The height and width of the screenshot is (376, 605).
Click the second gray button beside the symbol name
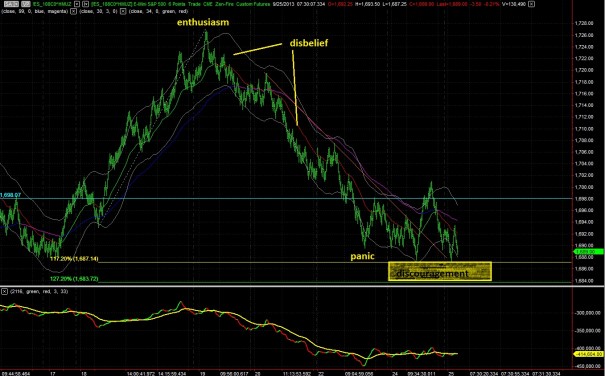tap(26, 4)
